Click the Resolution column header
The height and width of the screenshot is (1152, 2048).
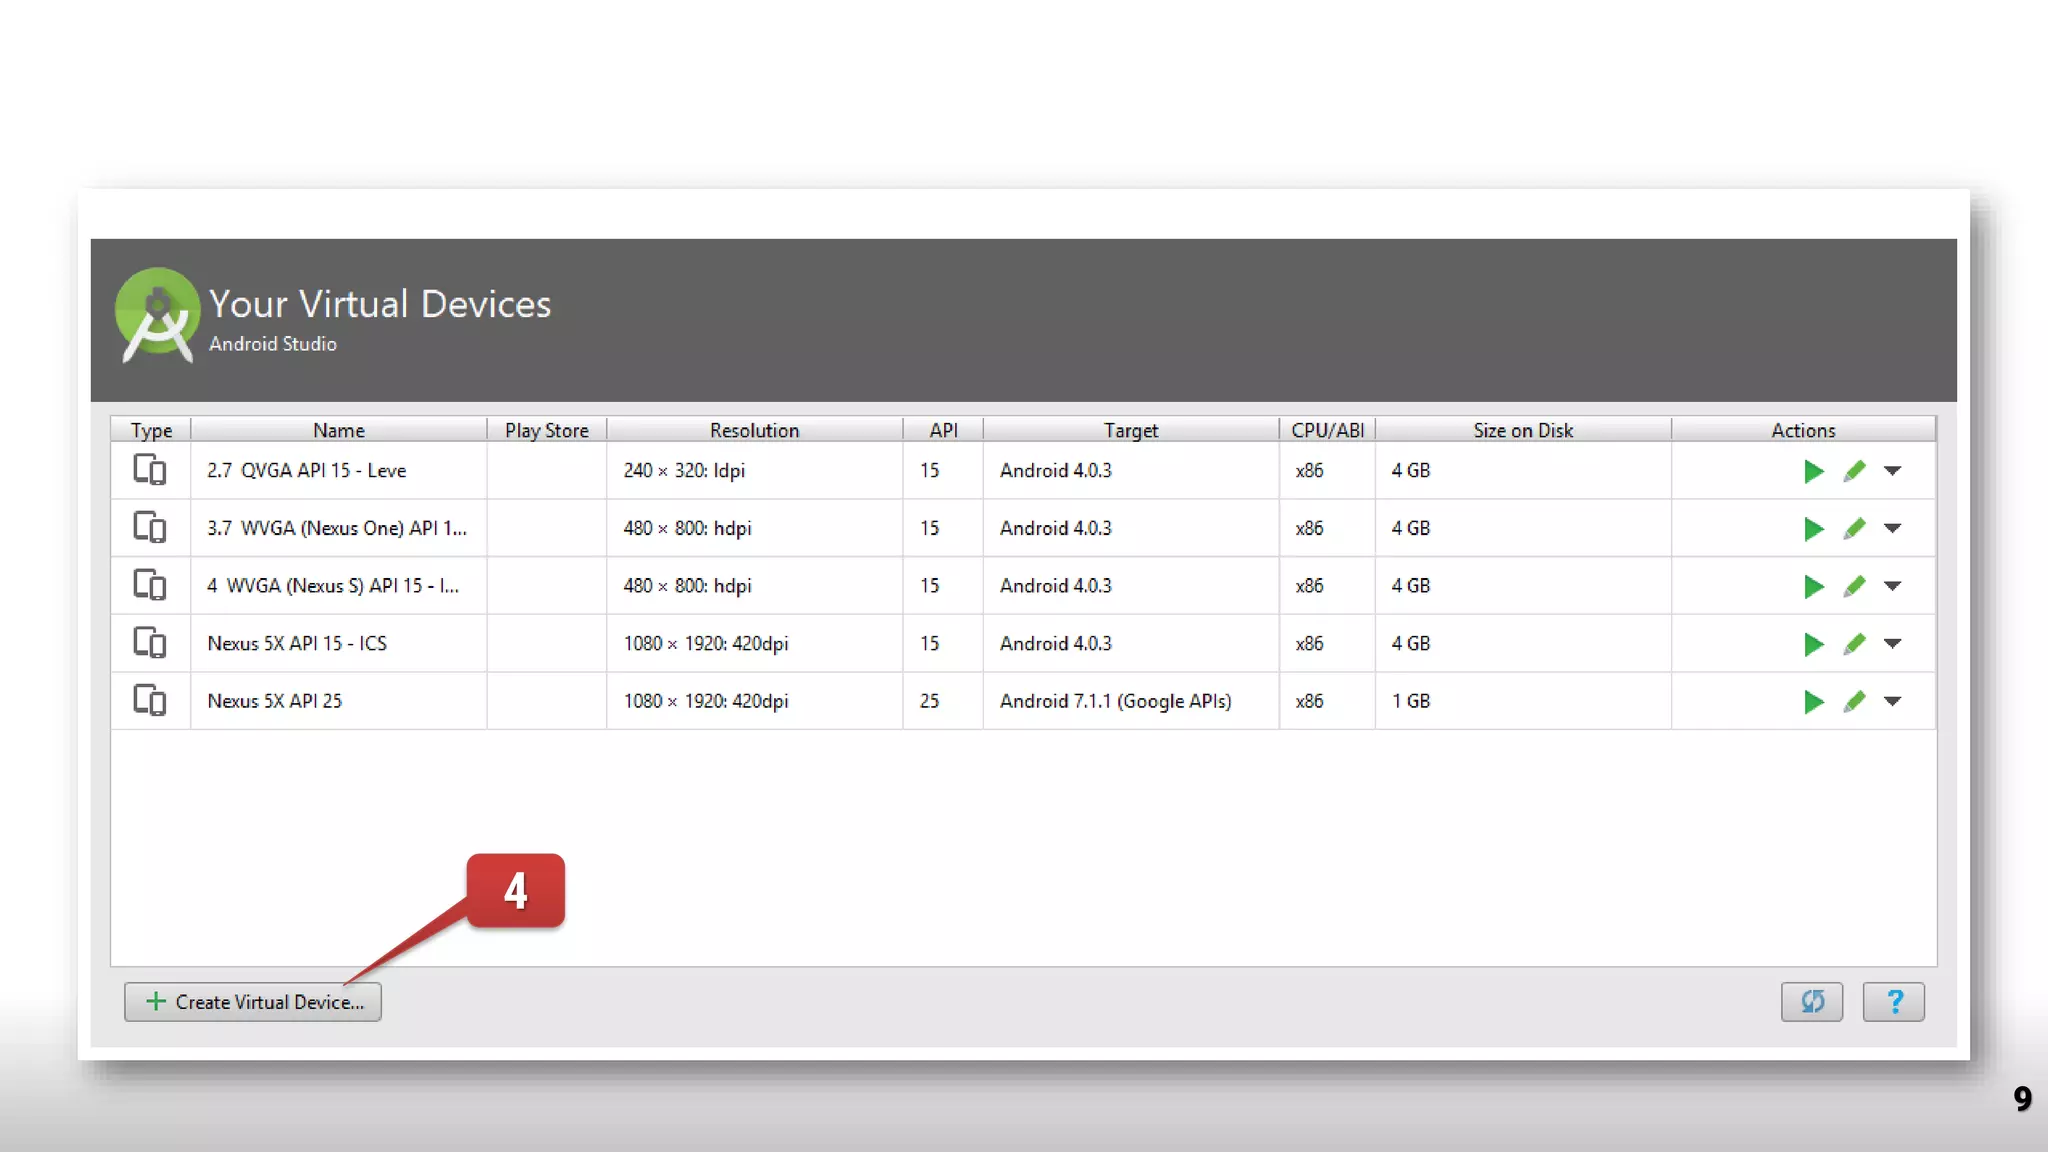pos(754,431)
